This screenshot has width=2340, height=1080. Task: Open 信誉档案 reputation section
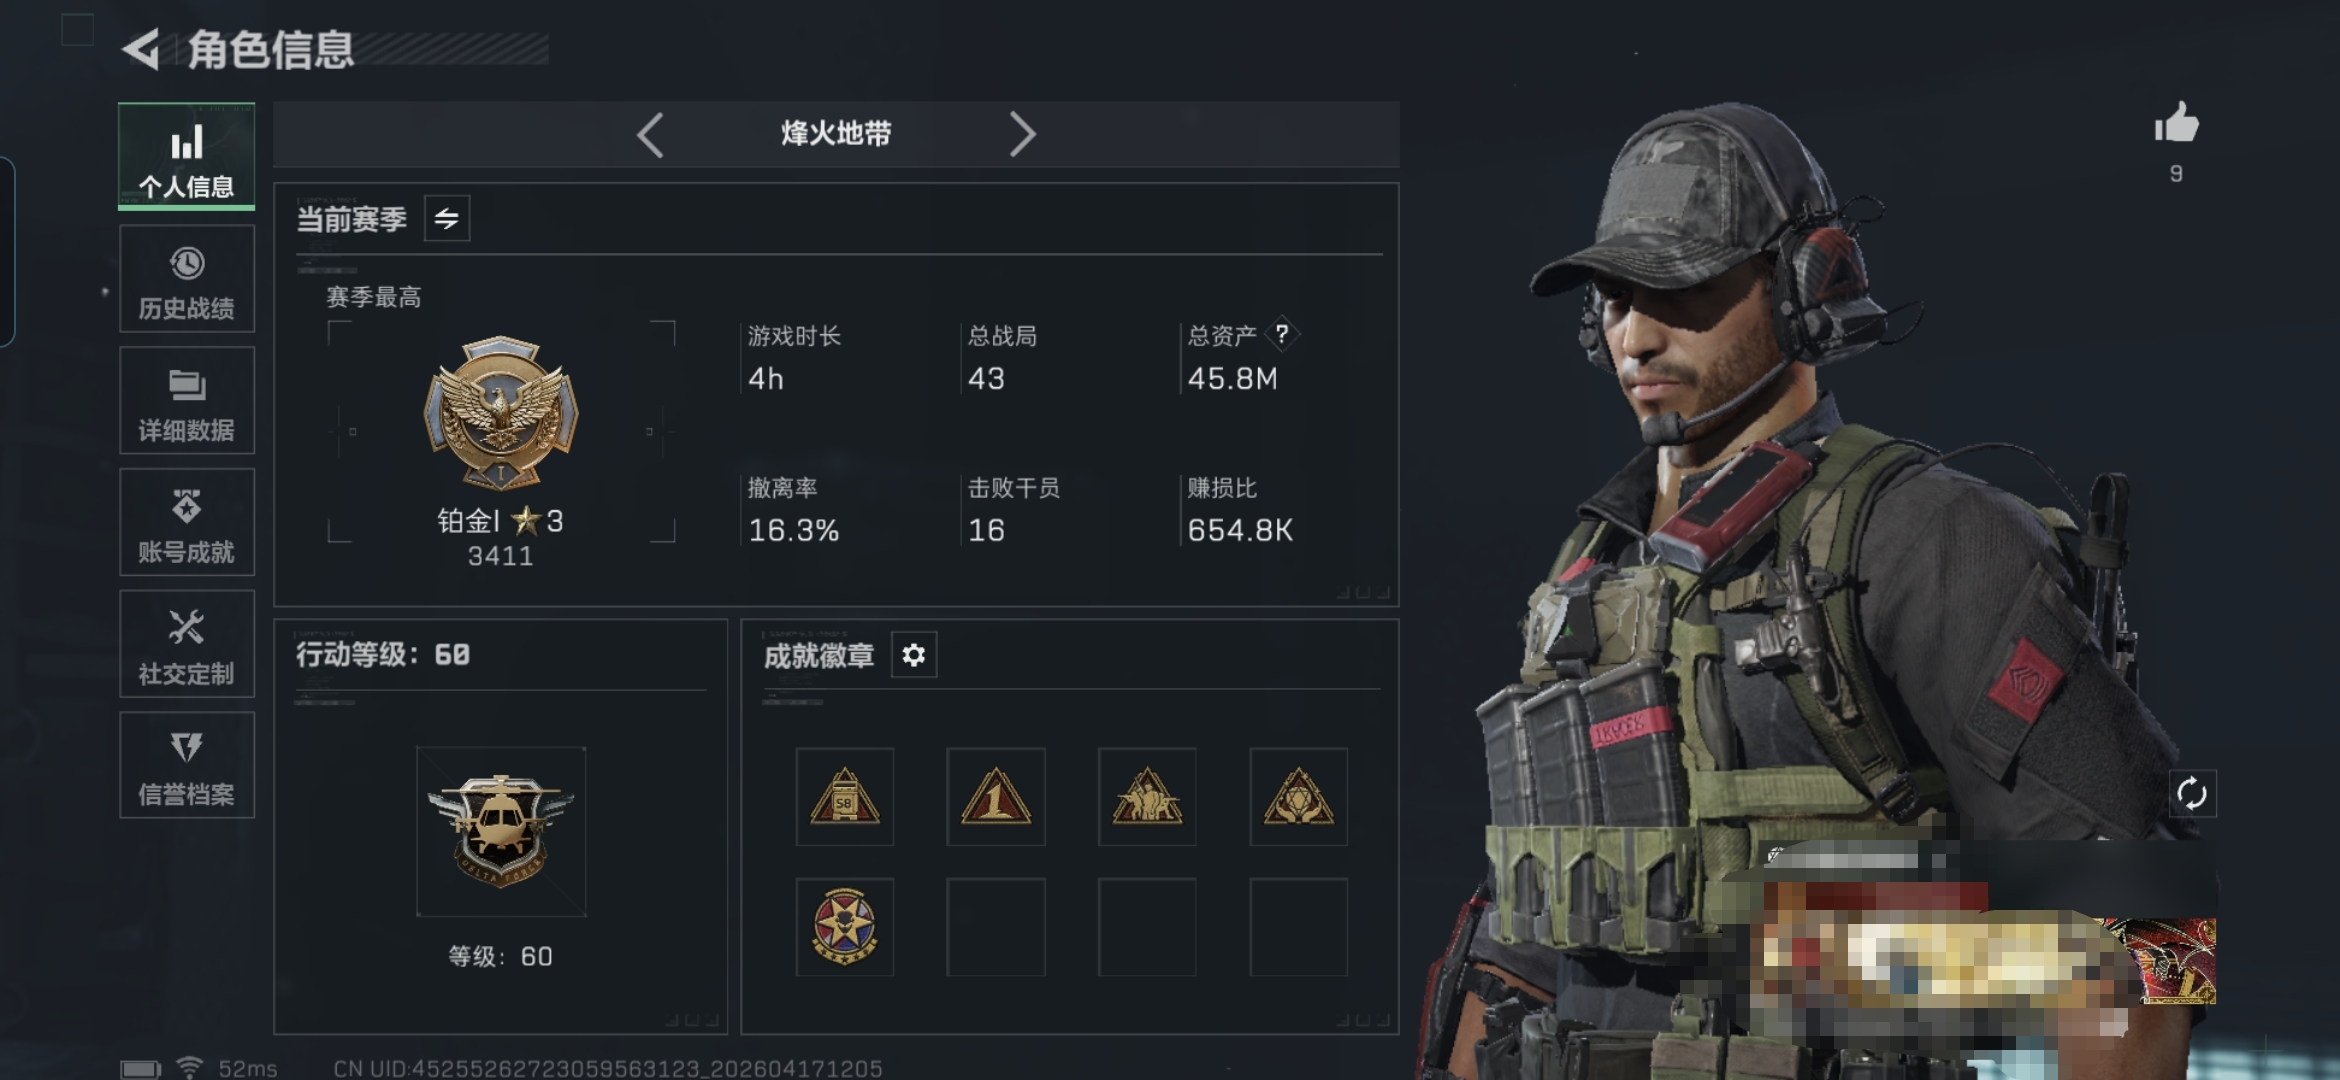[x=187, y=766]
